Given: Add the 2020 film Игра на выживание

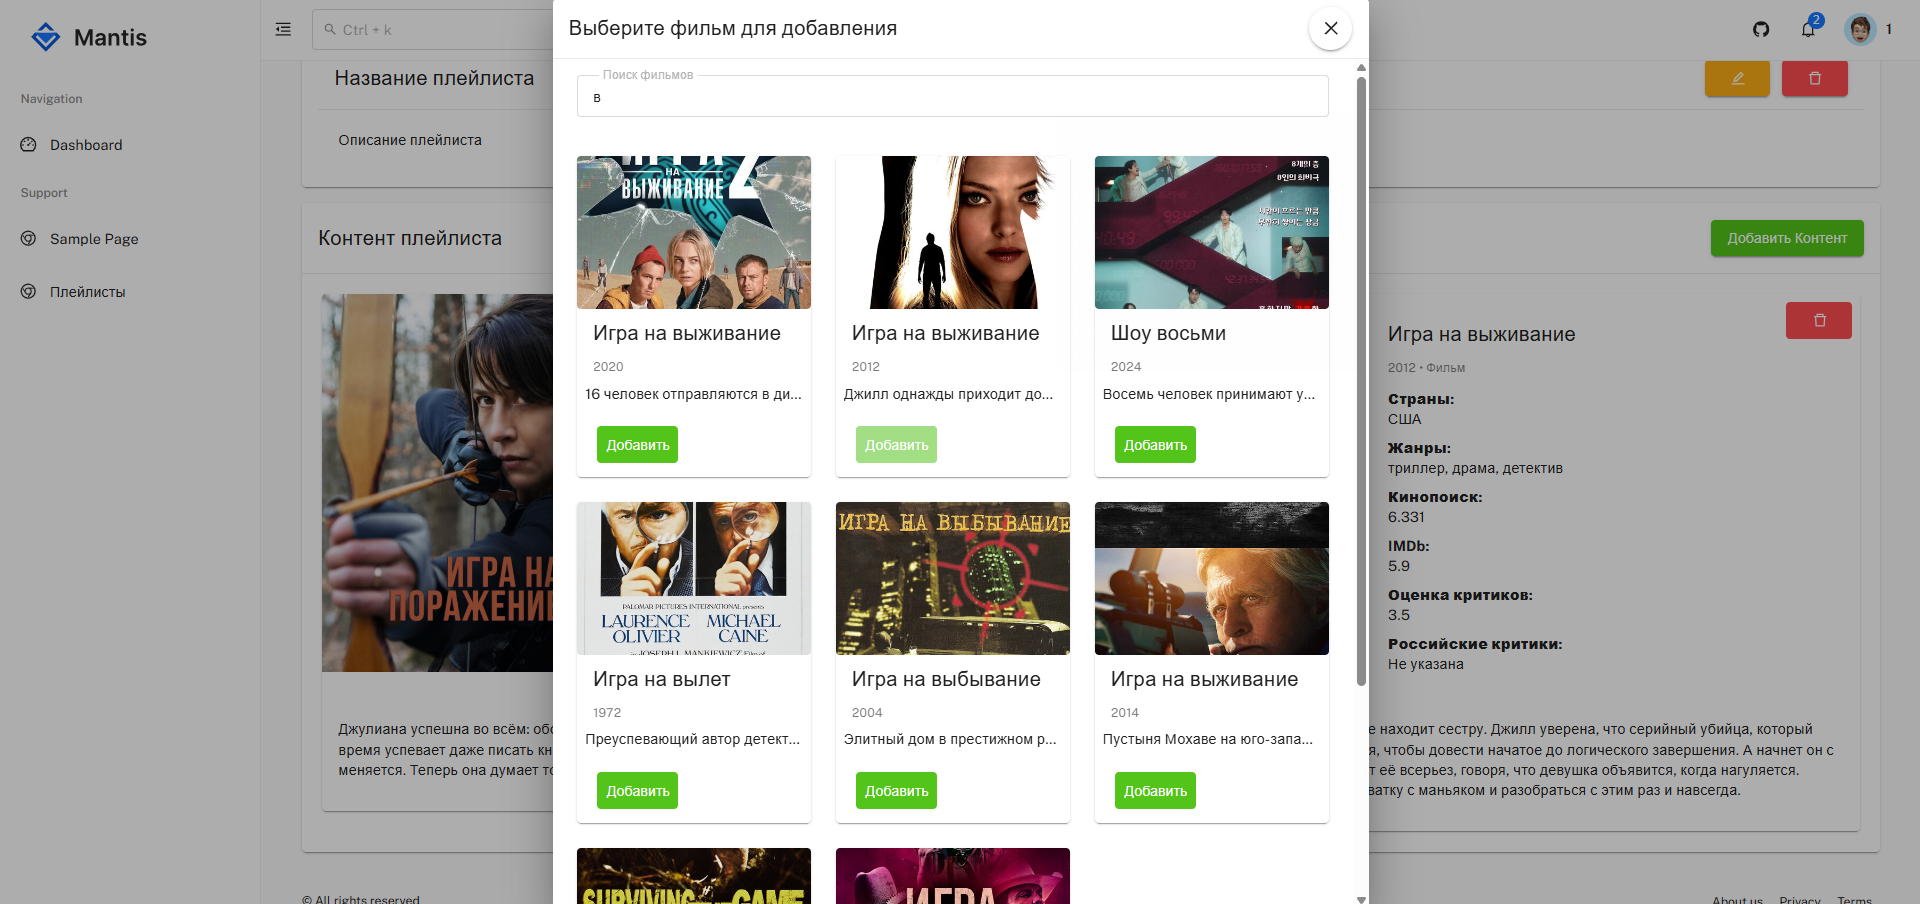Looking at the screenshot, I should (x=637, y=445).
